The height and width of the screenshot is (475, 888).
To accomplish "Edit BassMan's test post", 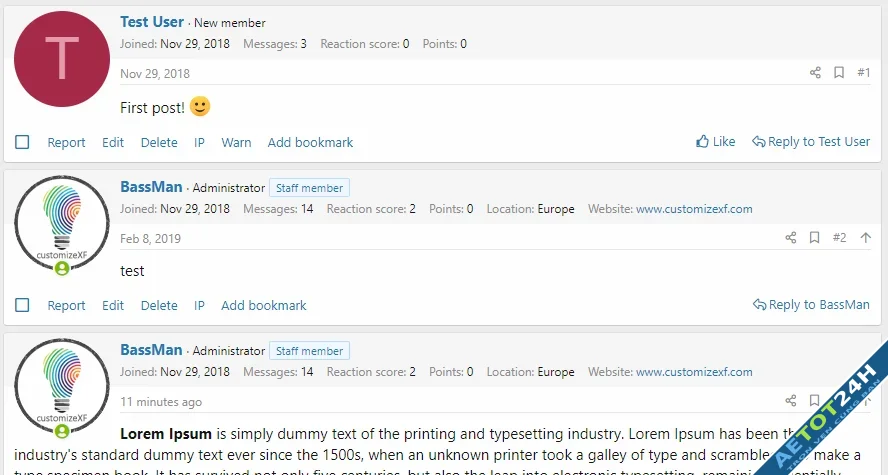I will [113, 305].
